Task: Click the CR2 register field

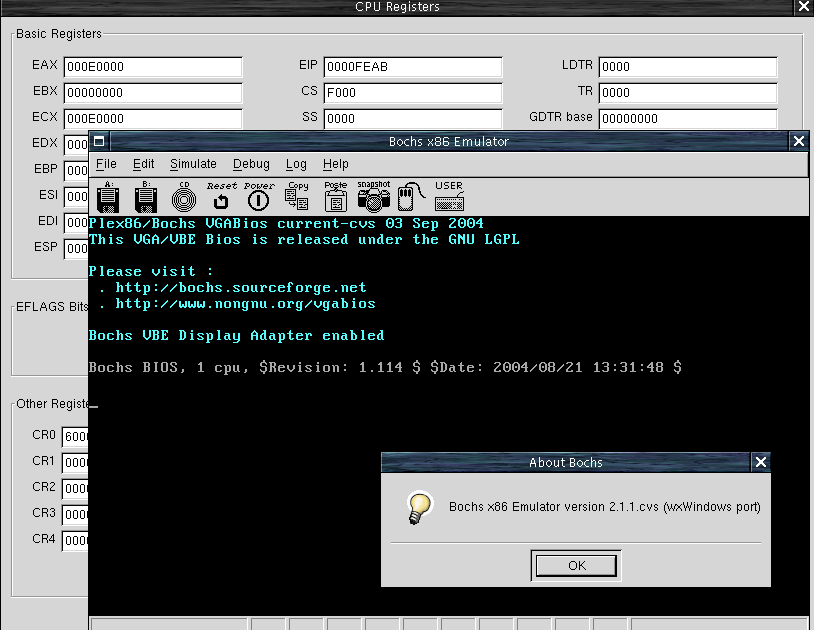Action: (75, 489)
